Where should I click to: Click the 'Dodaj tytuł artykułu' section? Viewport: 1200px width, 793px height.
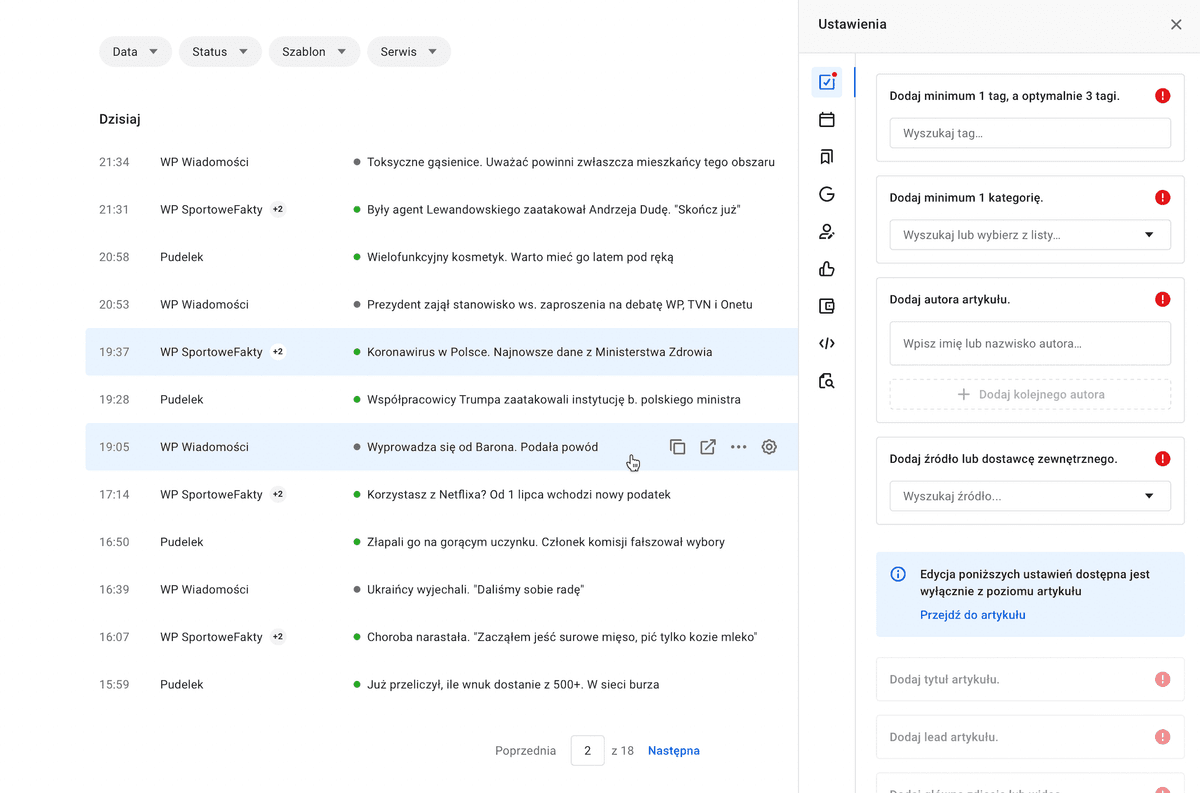pyautogui.click(x=1030, y=679)
